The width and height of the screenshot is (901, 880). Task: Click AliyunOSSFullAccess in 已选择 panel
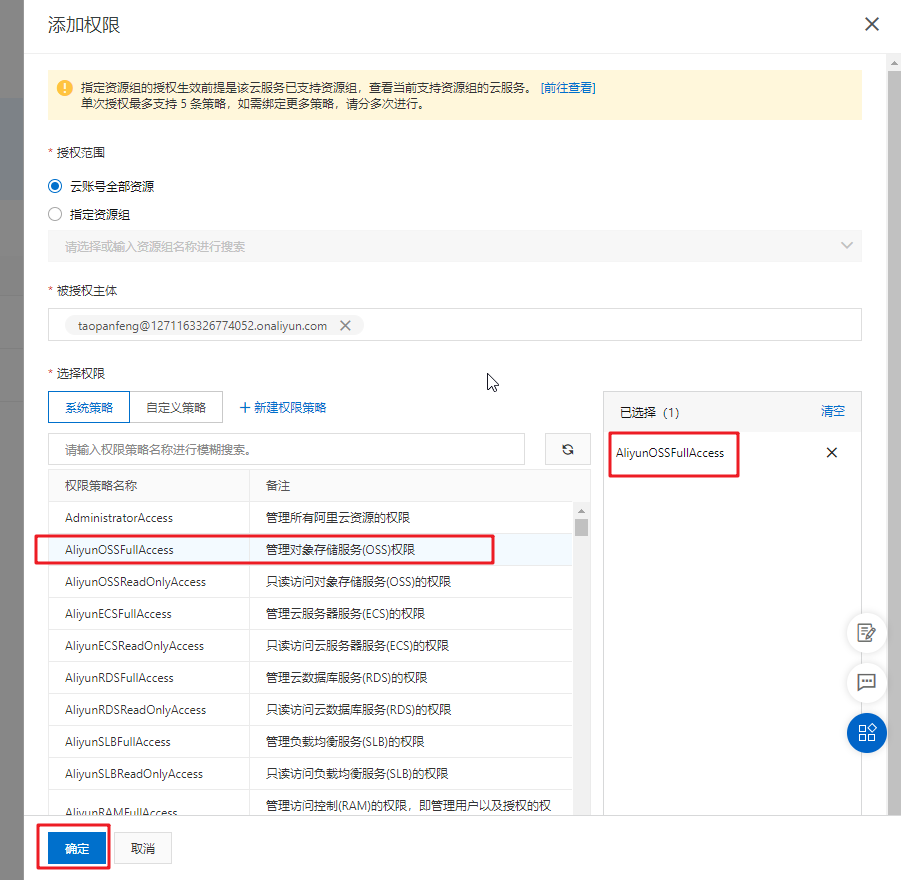pos(670,453)
